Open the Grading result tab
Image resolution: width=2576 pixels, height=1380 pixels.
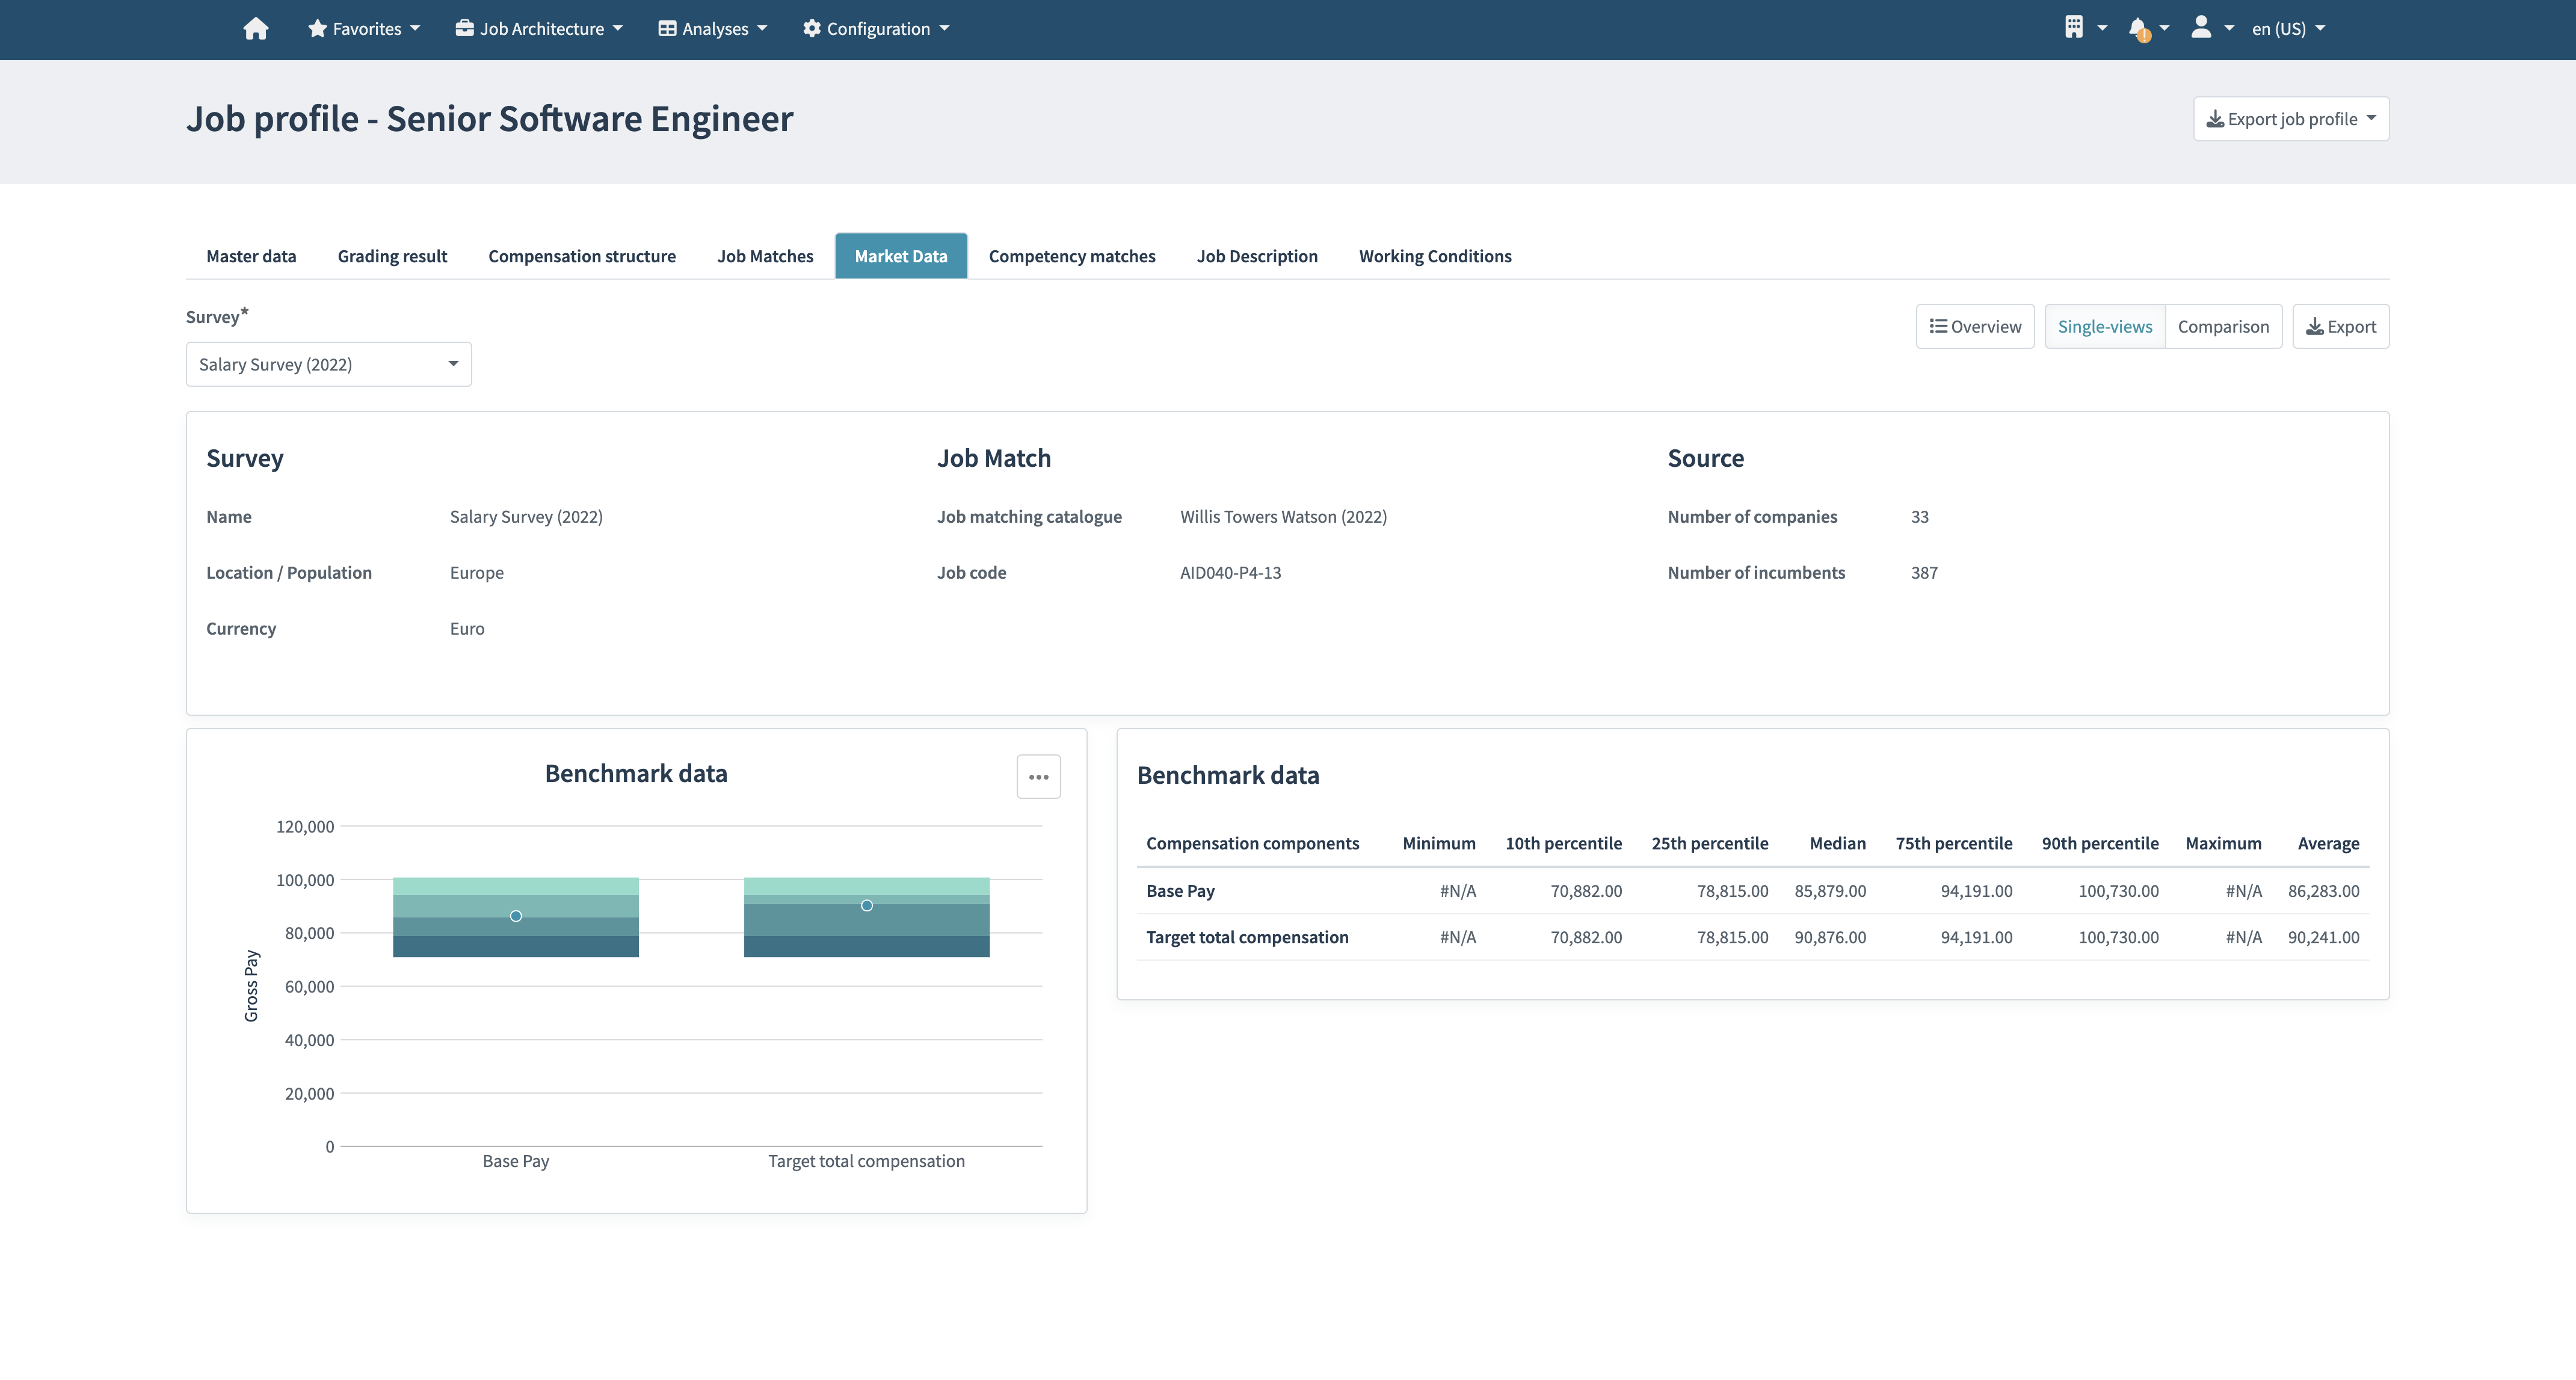pyautogui.click(x=392, y=256)
